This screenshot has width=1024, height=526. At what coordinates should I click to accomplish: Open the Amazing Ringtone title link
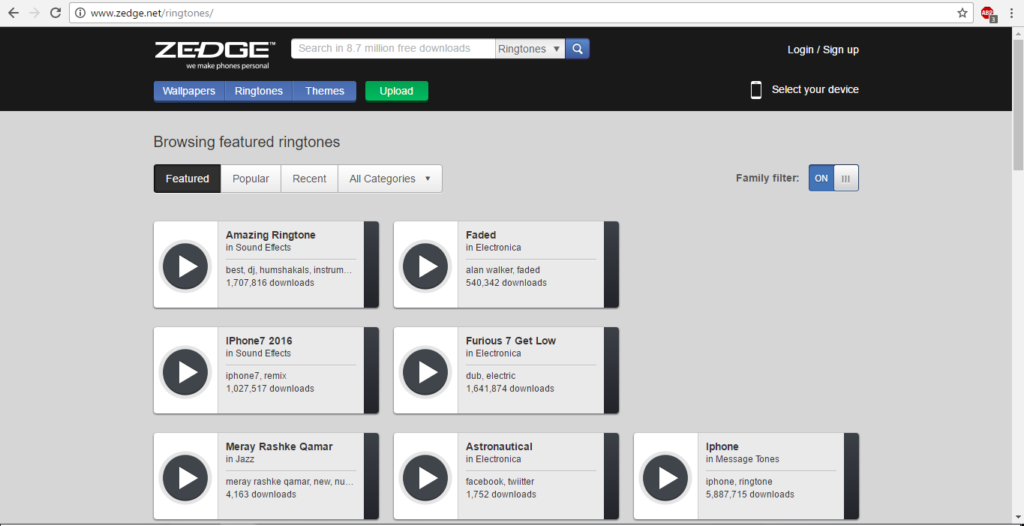[x=270, y=235]
